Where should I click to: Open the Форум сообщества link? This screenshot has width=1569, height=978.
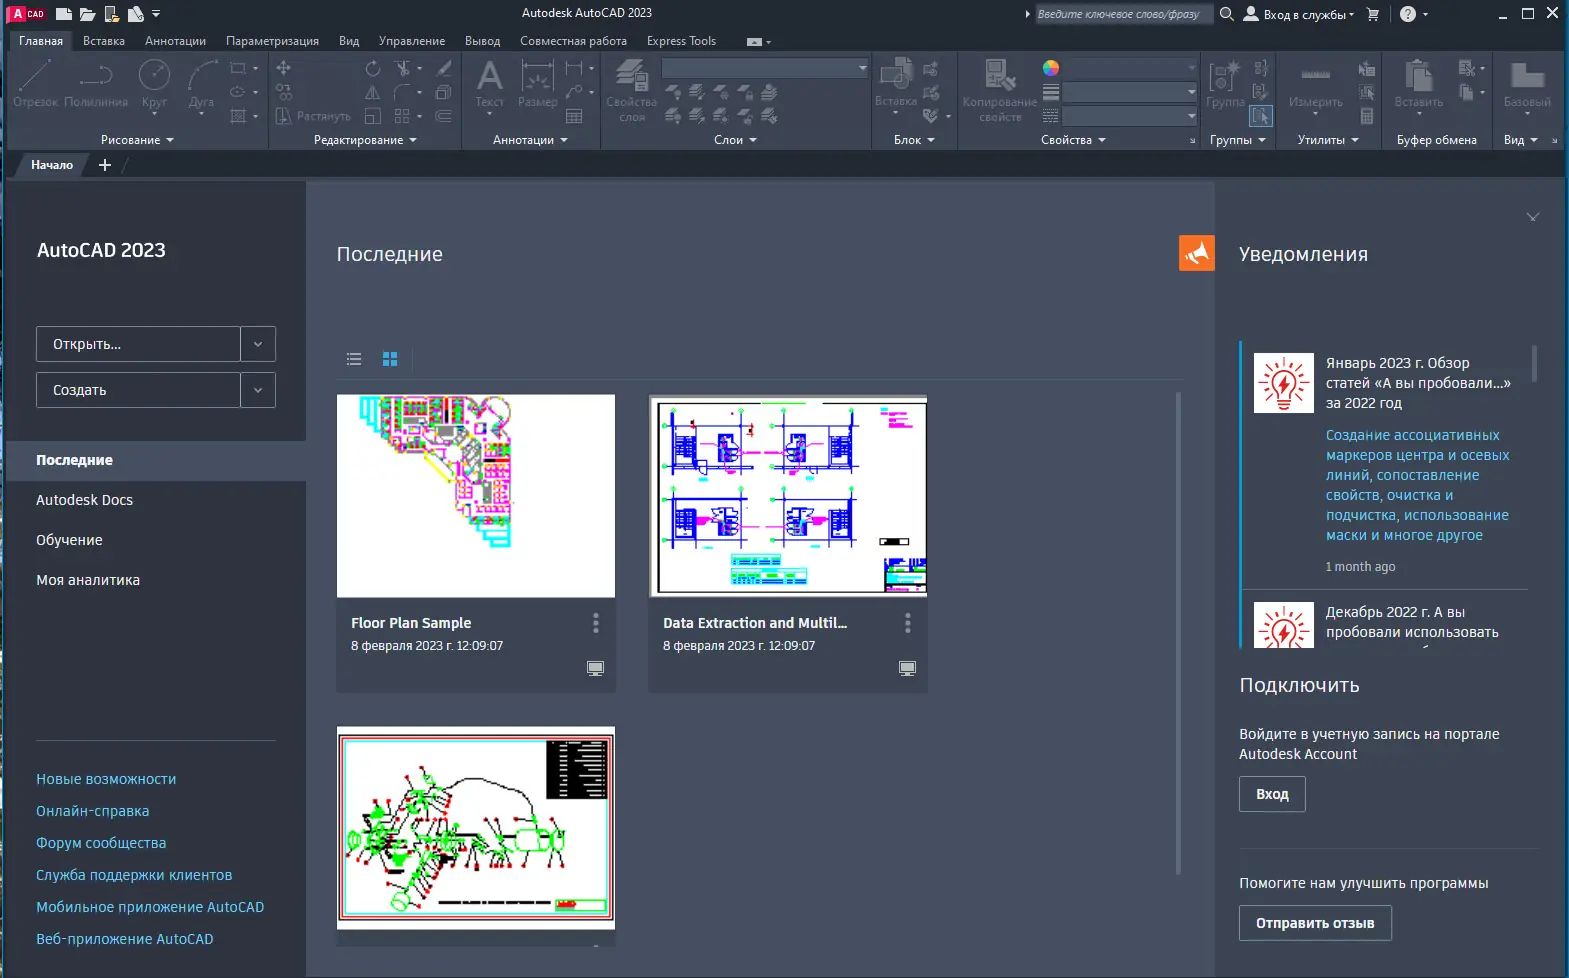pos(101,843)
